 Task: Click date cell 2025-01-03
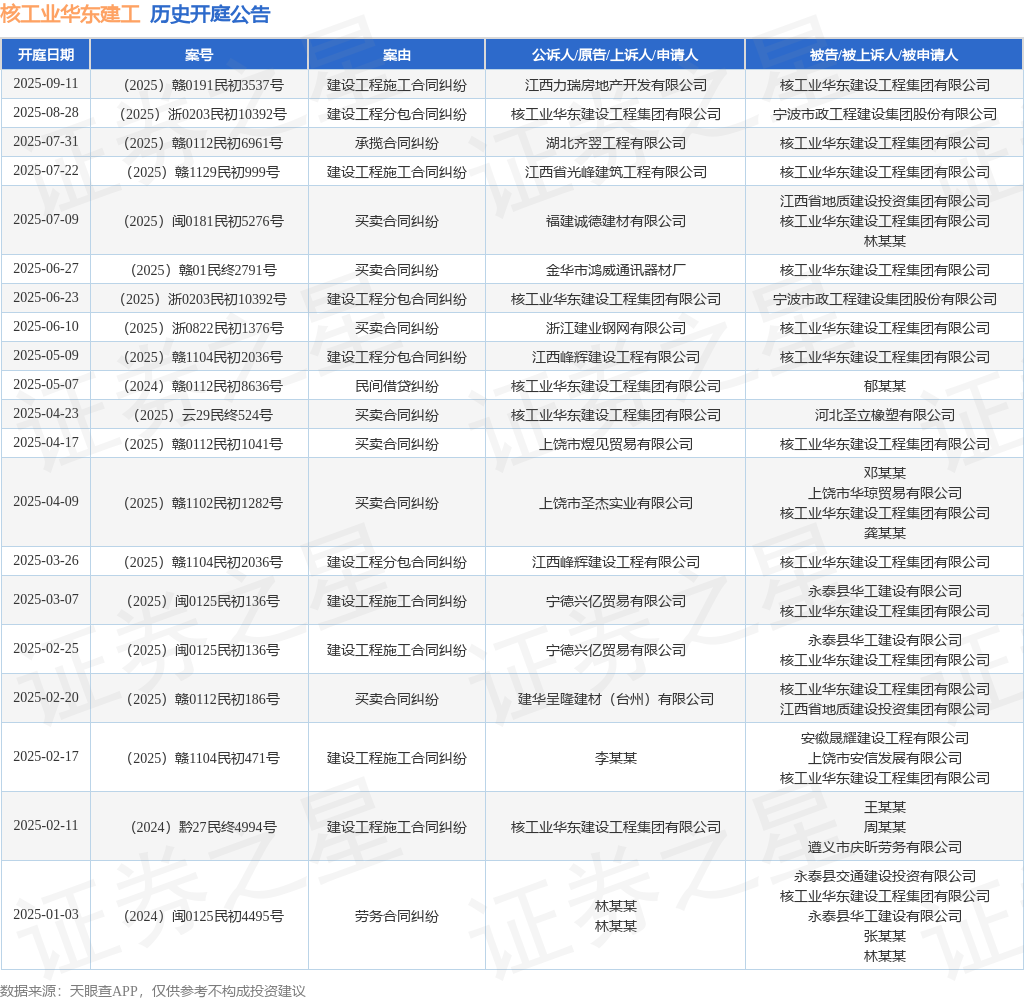(46, 914)
